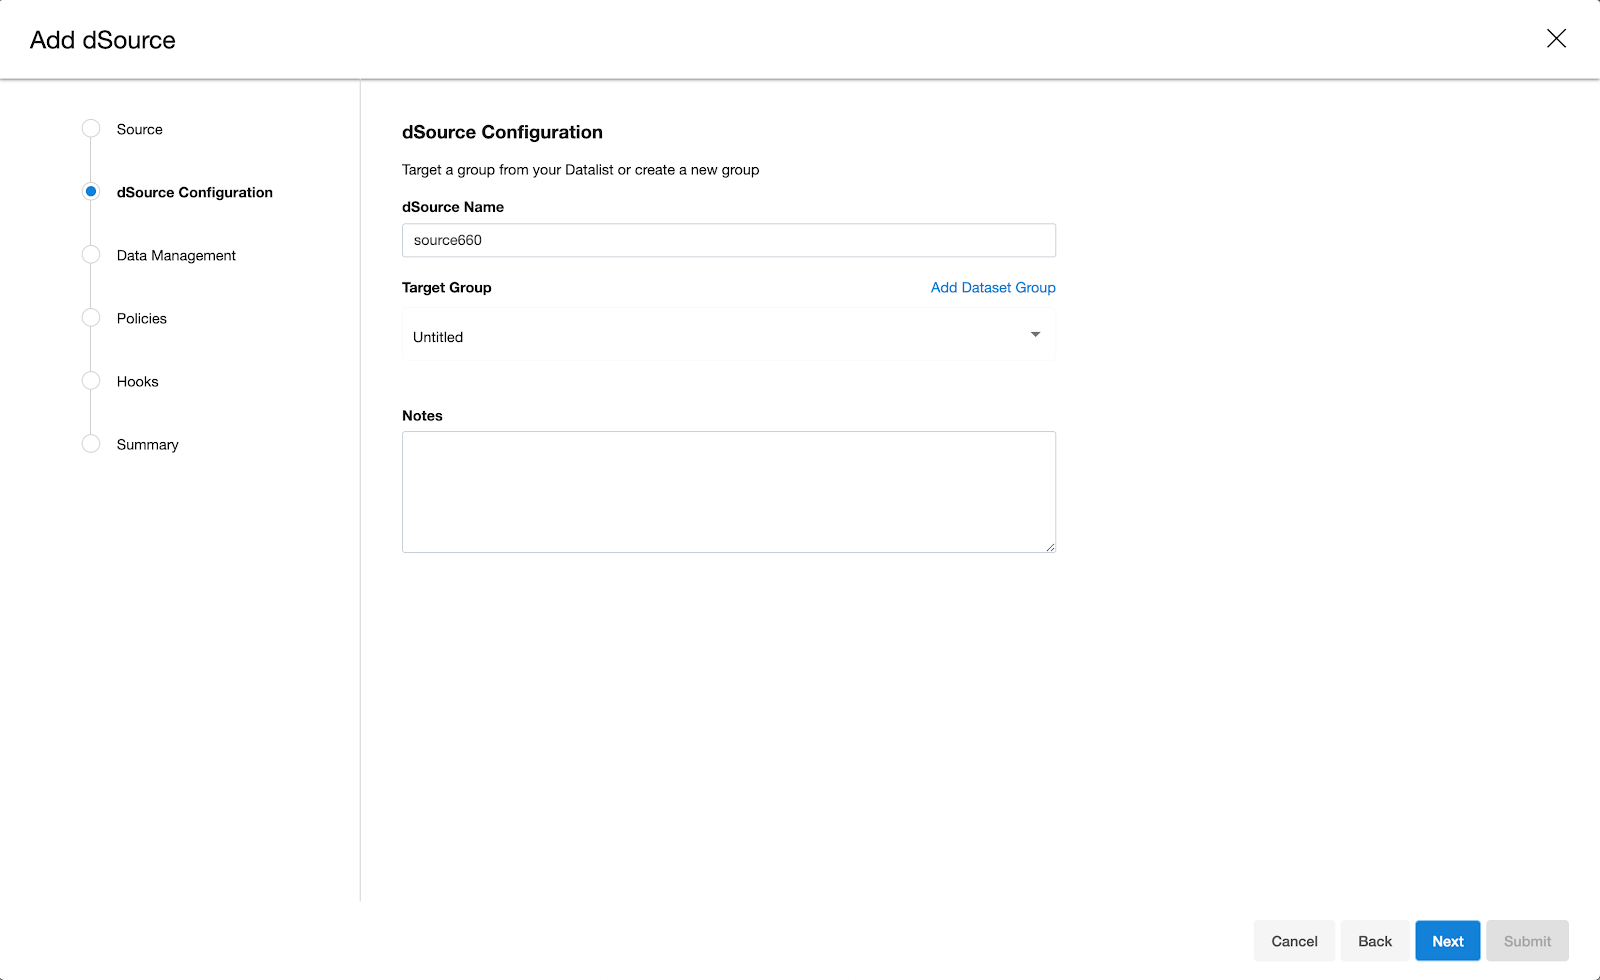The height and width of the screenshot is (980, 1600).
Task: Navigate to the Data Management step
Action: click(x=175, y=255)
